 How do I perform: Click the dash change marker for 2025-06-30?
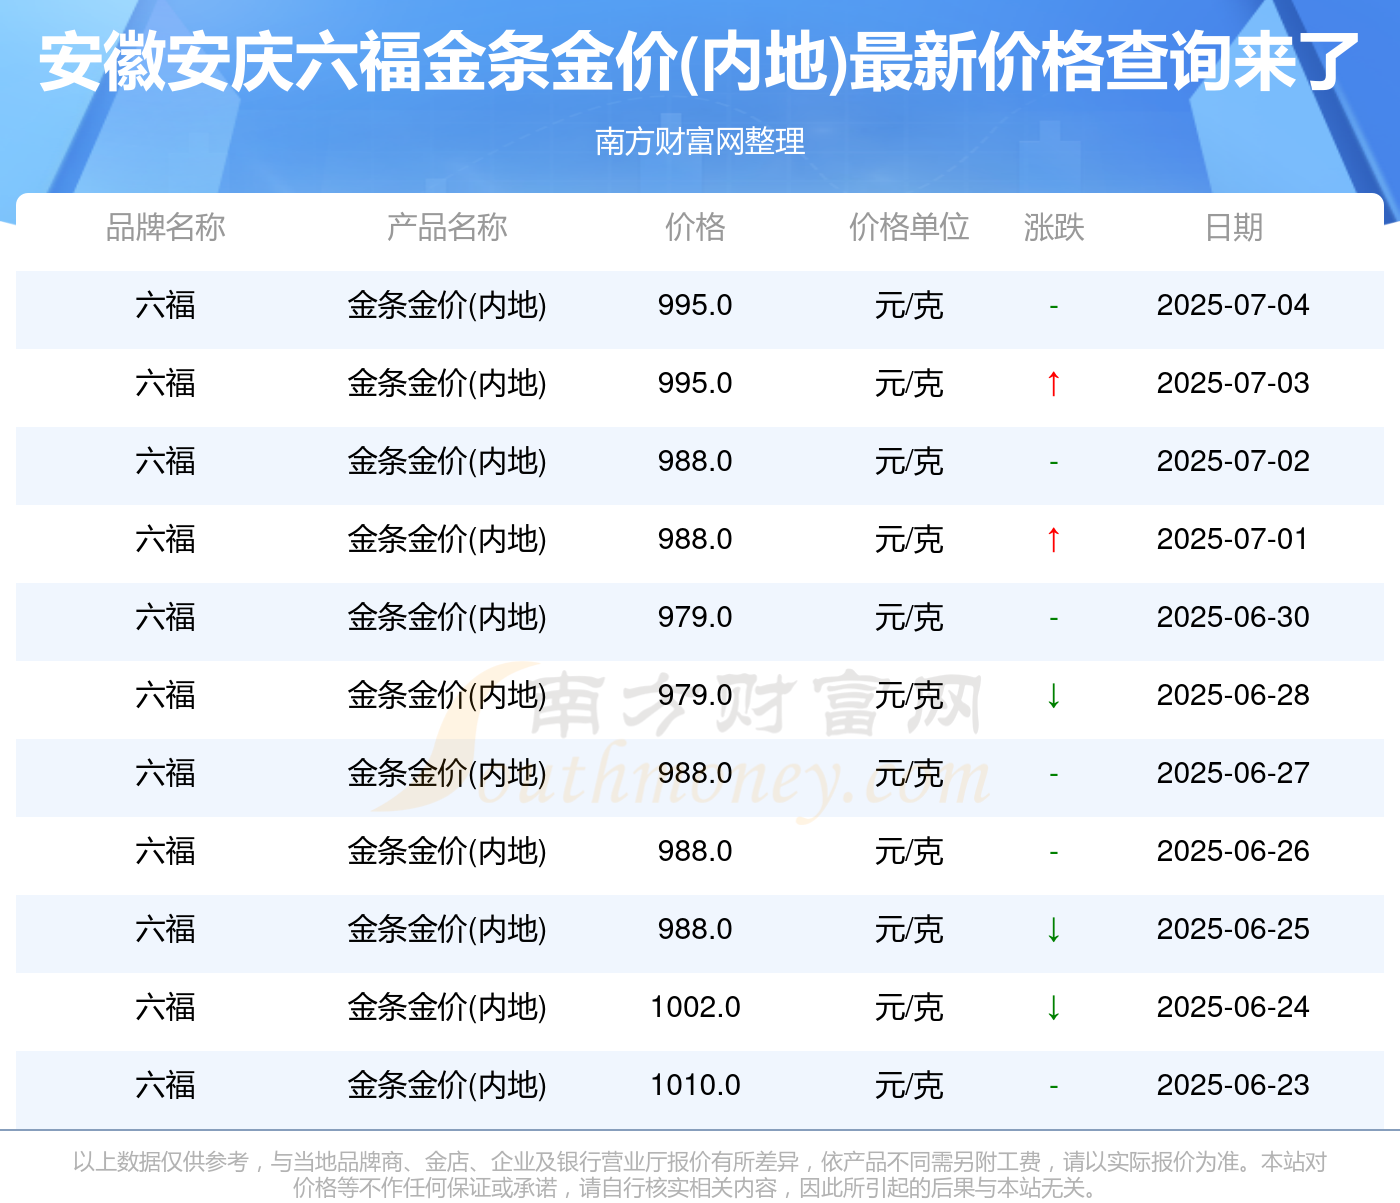pyautogui.click(x=1053, y=618)
